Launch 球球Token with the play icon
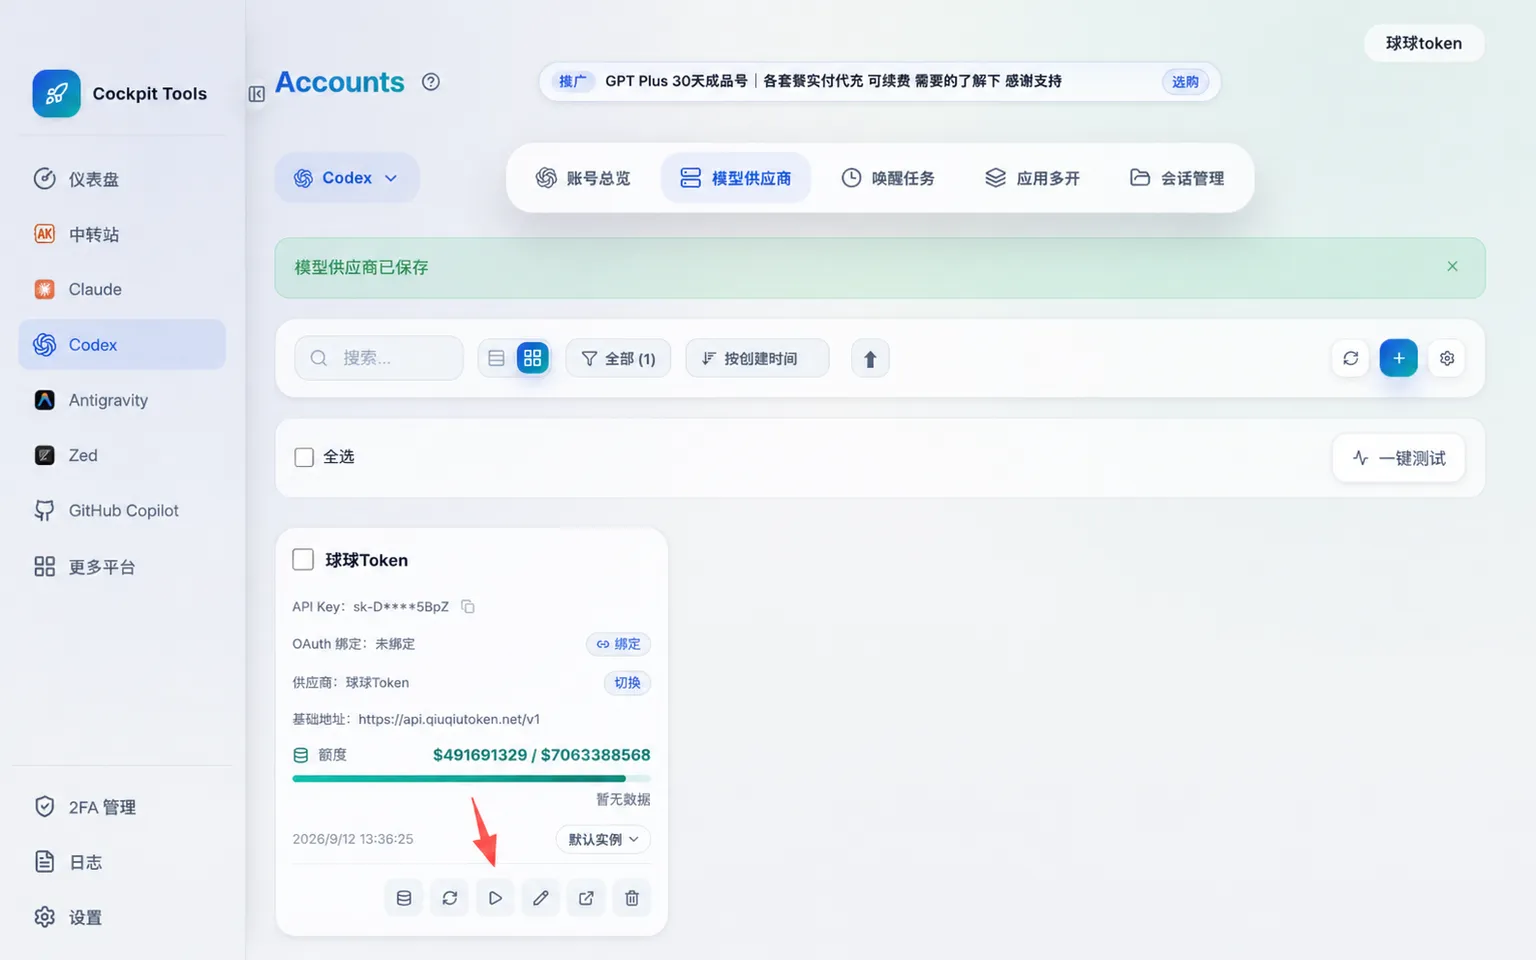The width and height of the screenshot is (1536, 960). 495,898
